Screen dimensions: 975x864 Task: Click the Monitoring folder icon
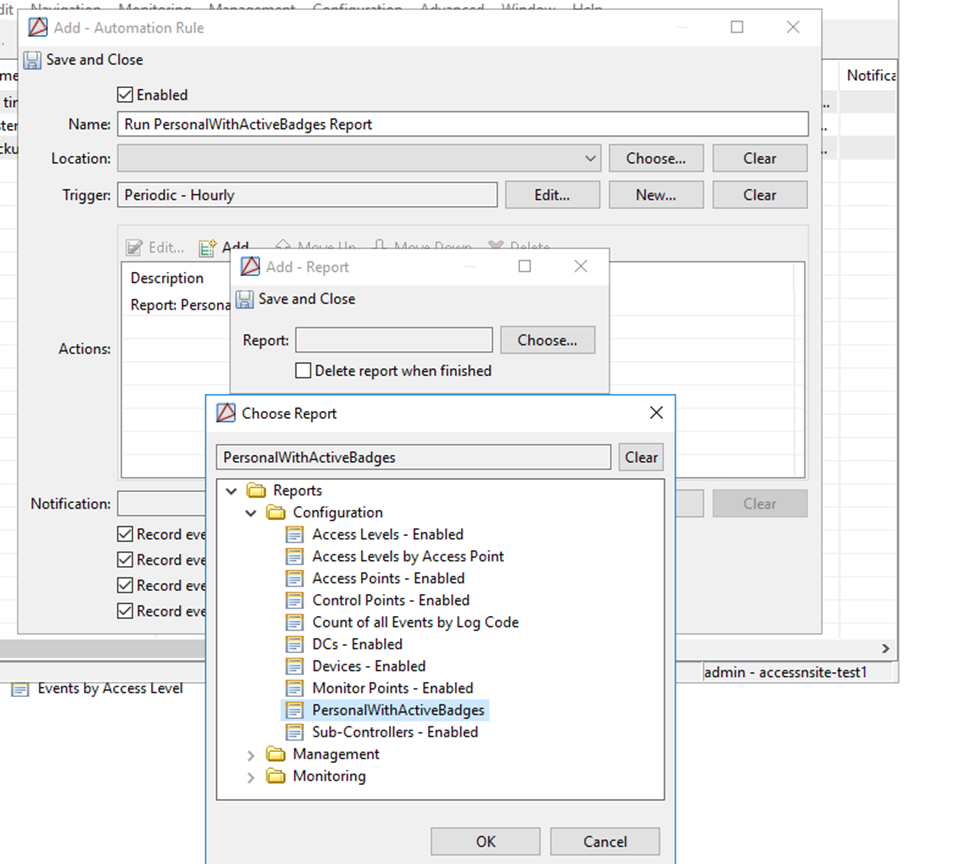coord(275,776)
